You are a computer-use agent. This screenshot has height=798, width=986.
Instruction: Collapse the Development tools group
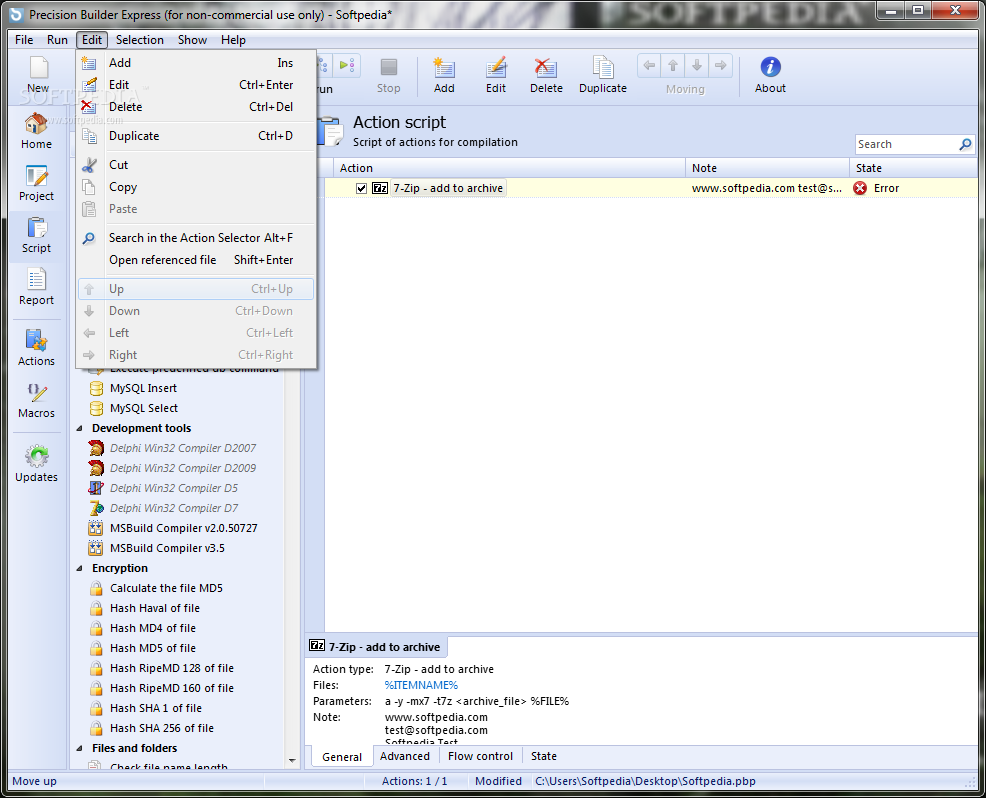pos(79,428)
